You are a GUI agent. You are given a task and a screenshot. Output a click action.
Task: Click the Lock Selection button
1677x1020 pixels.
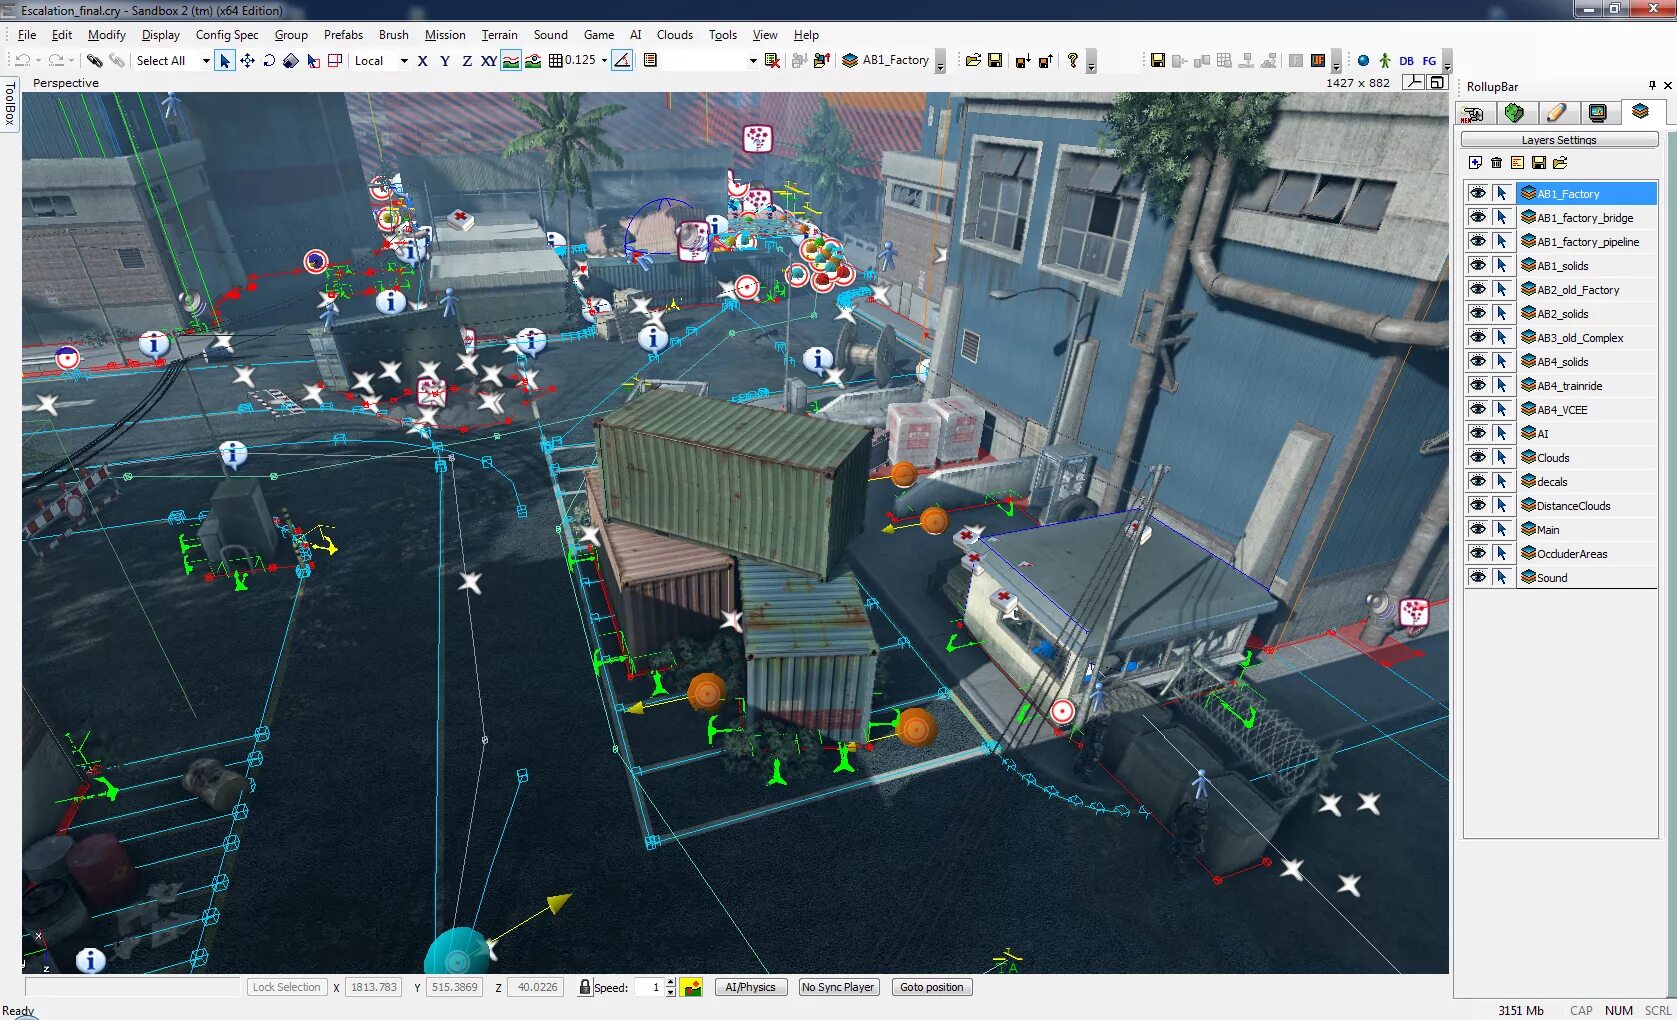pos(287,987)
